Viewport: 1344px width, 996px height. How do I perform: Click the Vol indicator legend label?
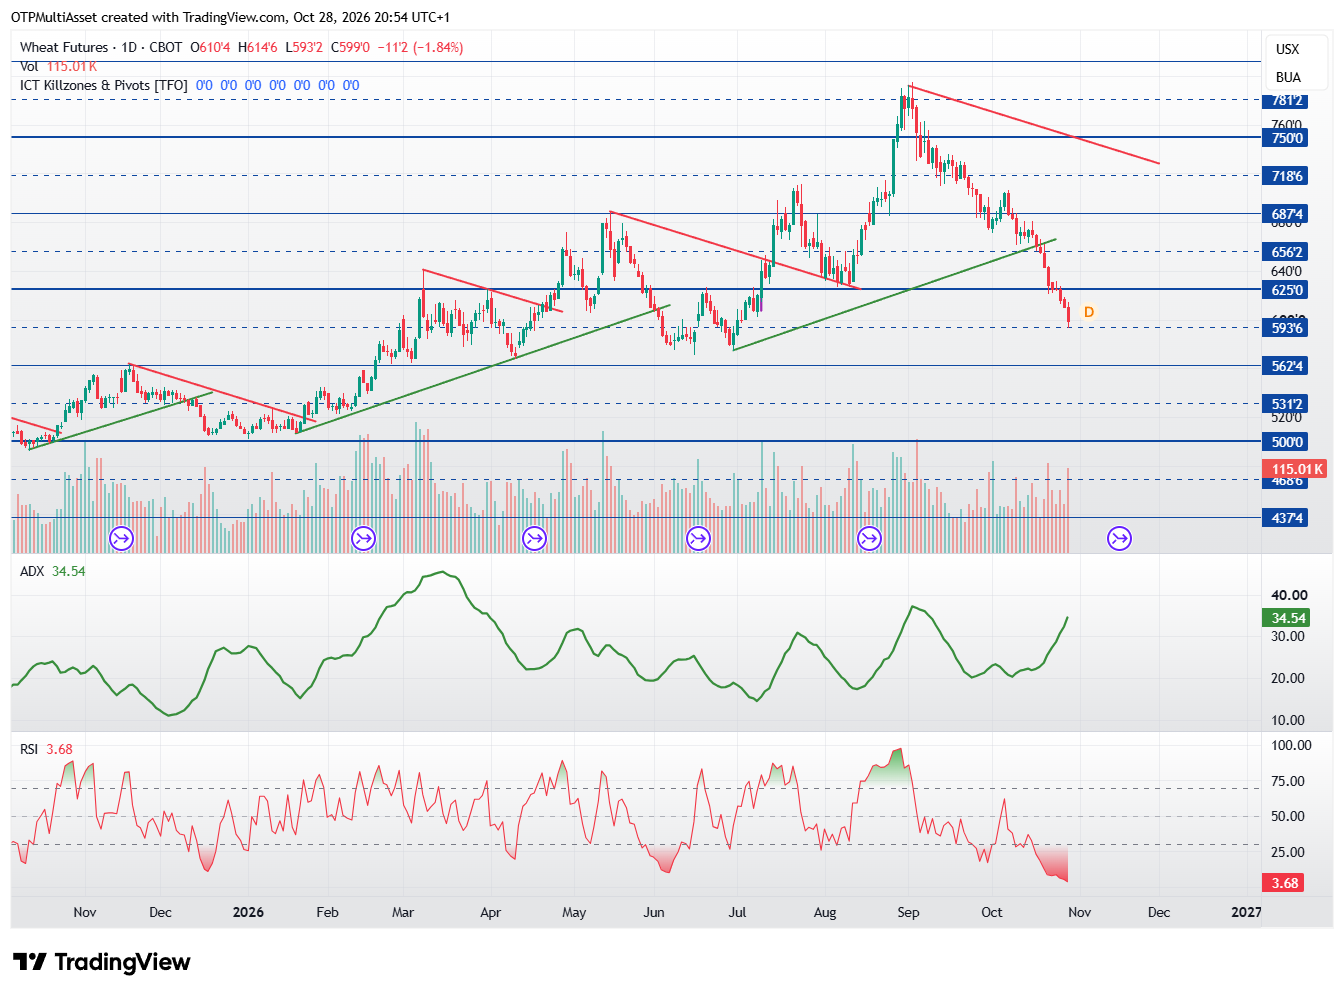29,66
